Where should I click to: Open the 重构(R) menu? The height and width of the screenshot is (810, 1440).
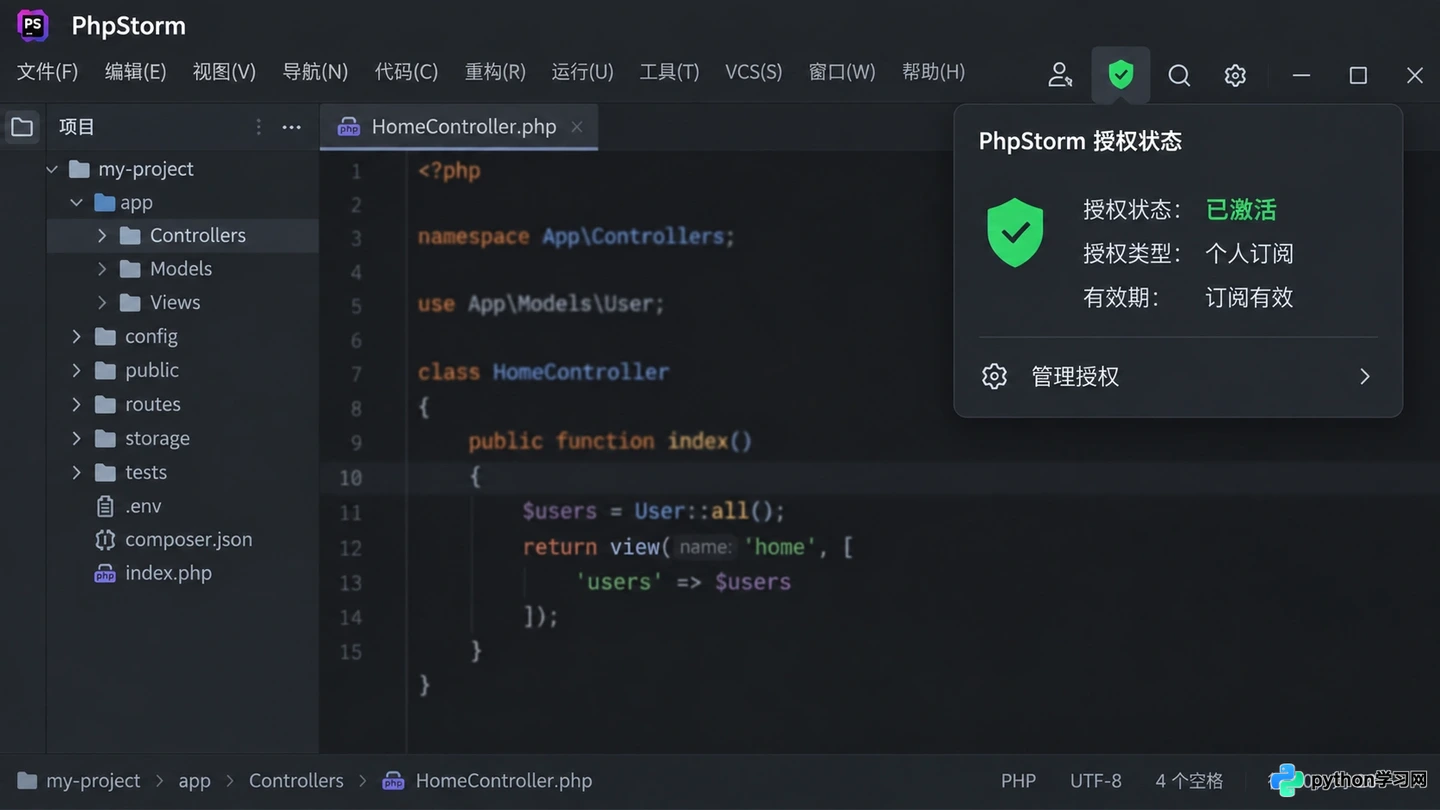coord(495,72)
